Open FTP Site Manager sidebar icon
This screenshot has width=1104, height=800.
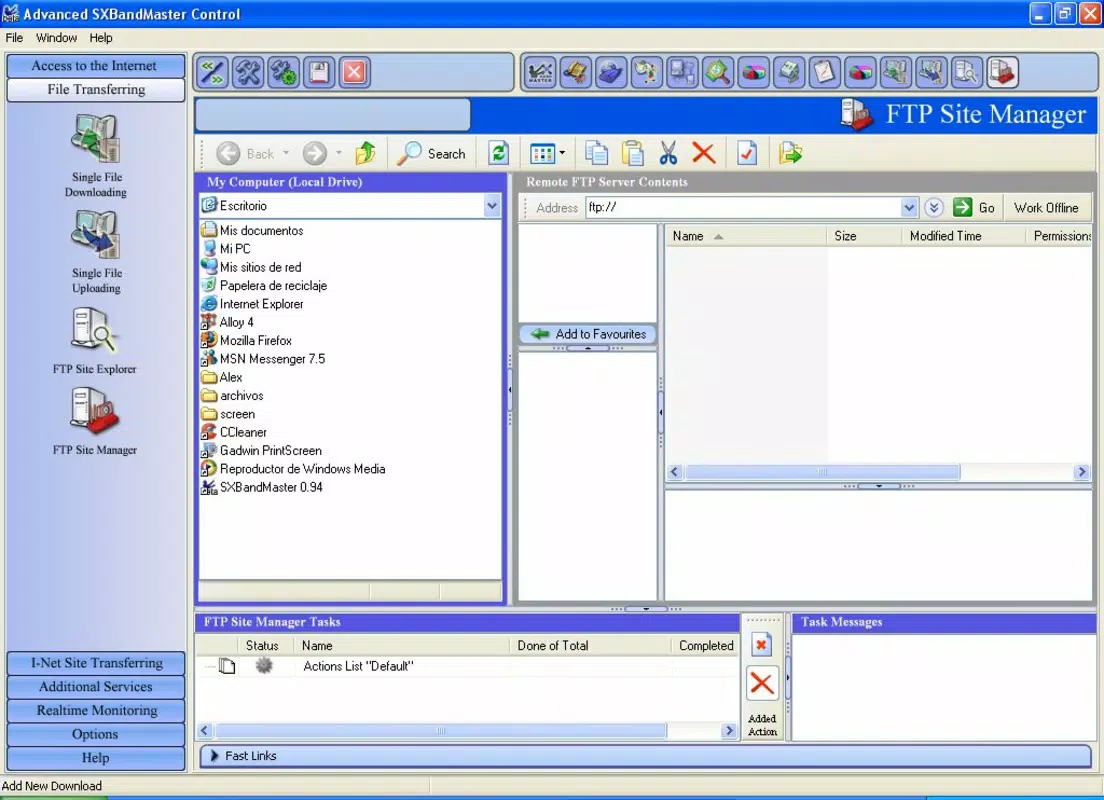(x=94, y=421)
